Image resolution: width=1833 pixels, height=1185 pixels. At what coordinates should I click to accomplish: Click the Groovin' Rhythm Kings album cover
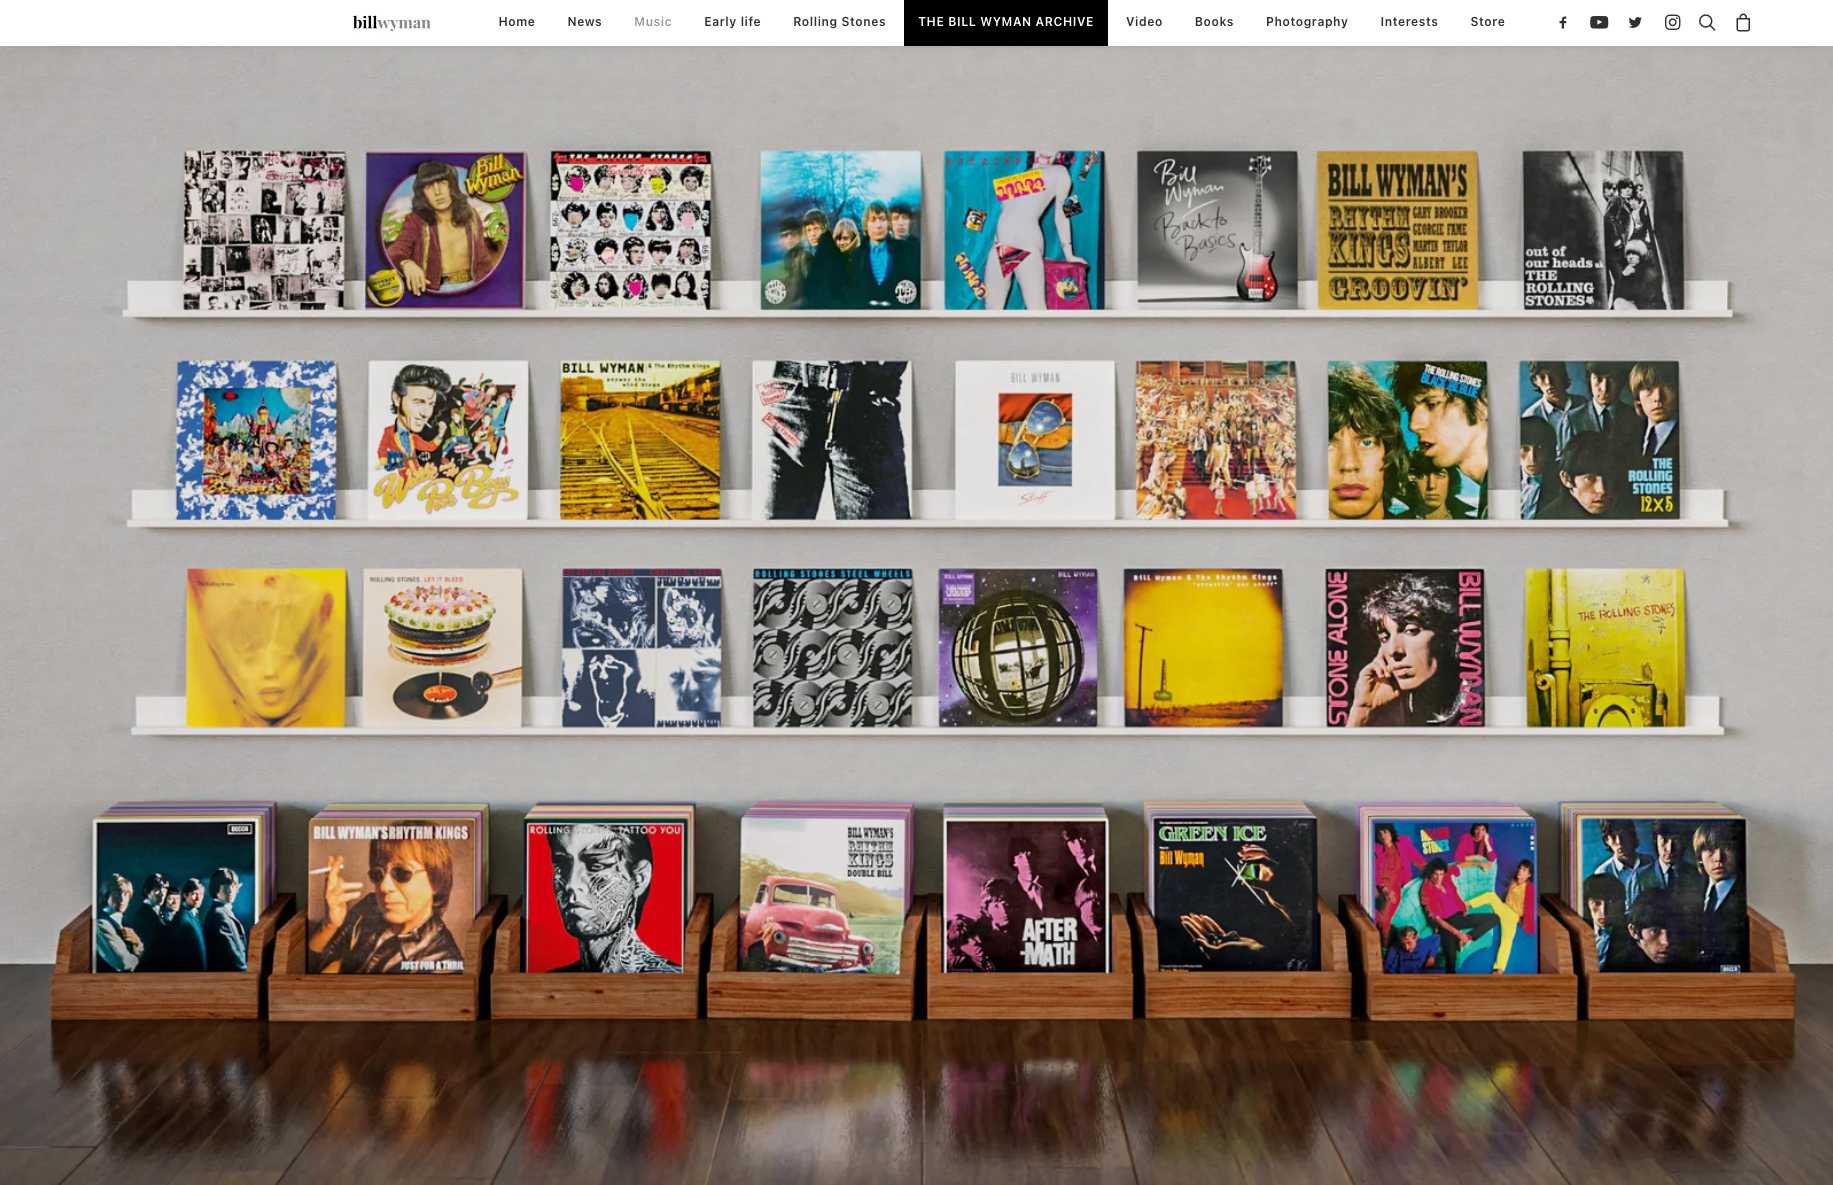coord(1397,230)
